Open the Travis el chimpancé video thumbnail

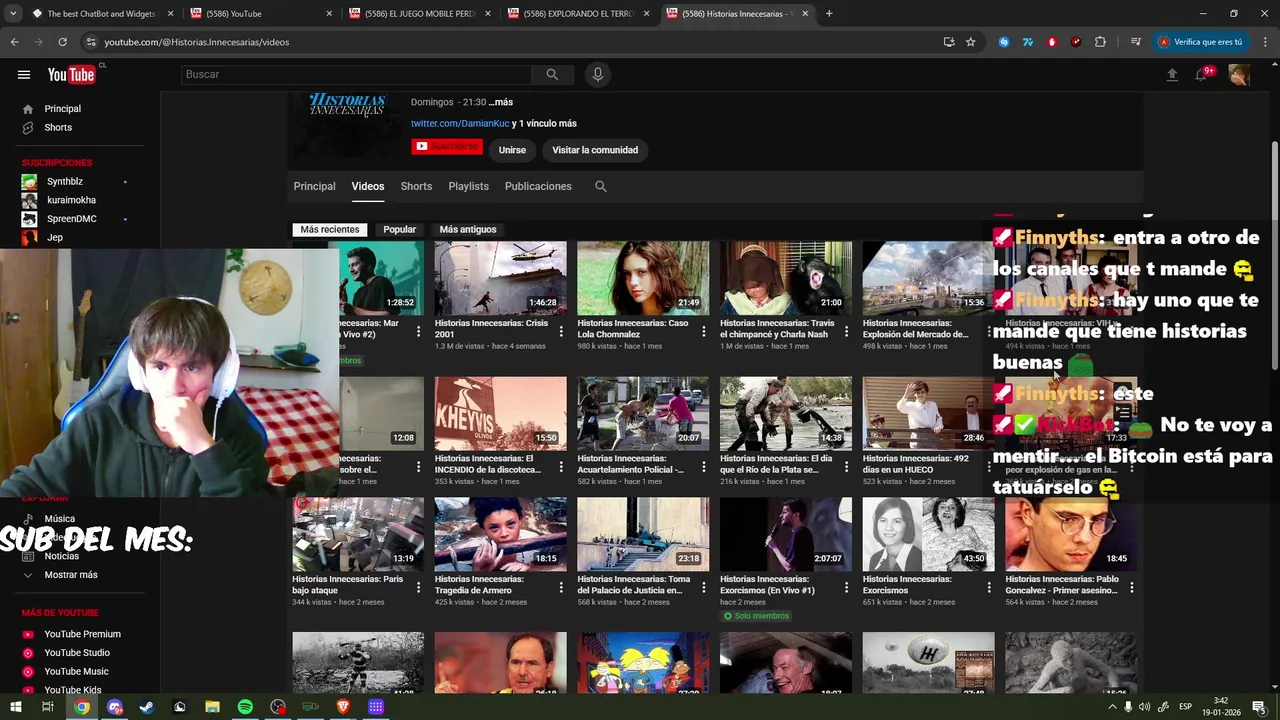point(786,278)
